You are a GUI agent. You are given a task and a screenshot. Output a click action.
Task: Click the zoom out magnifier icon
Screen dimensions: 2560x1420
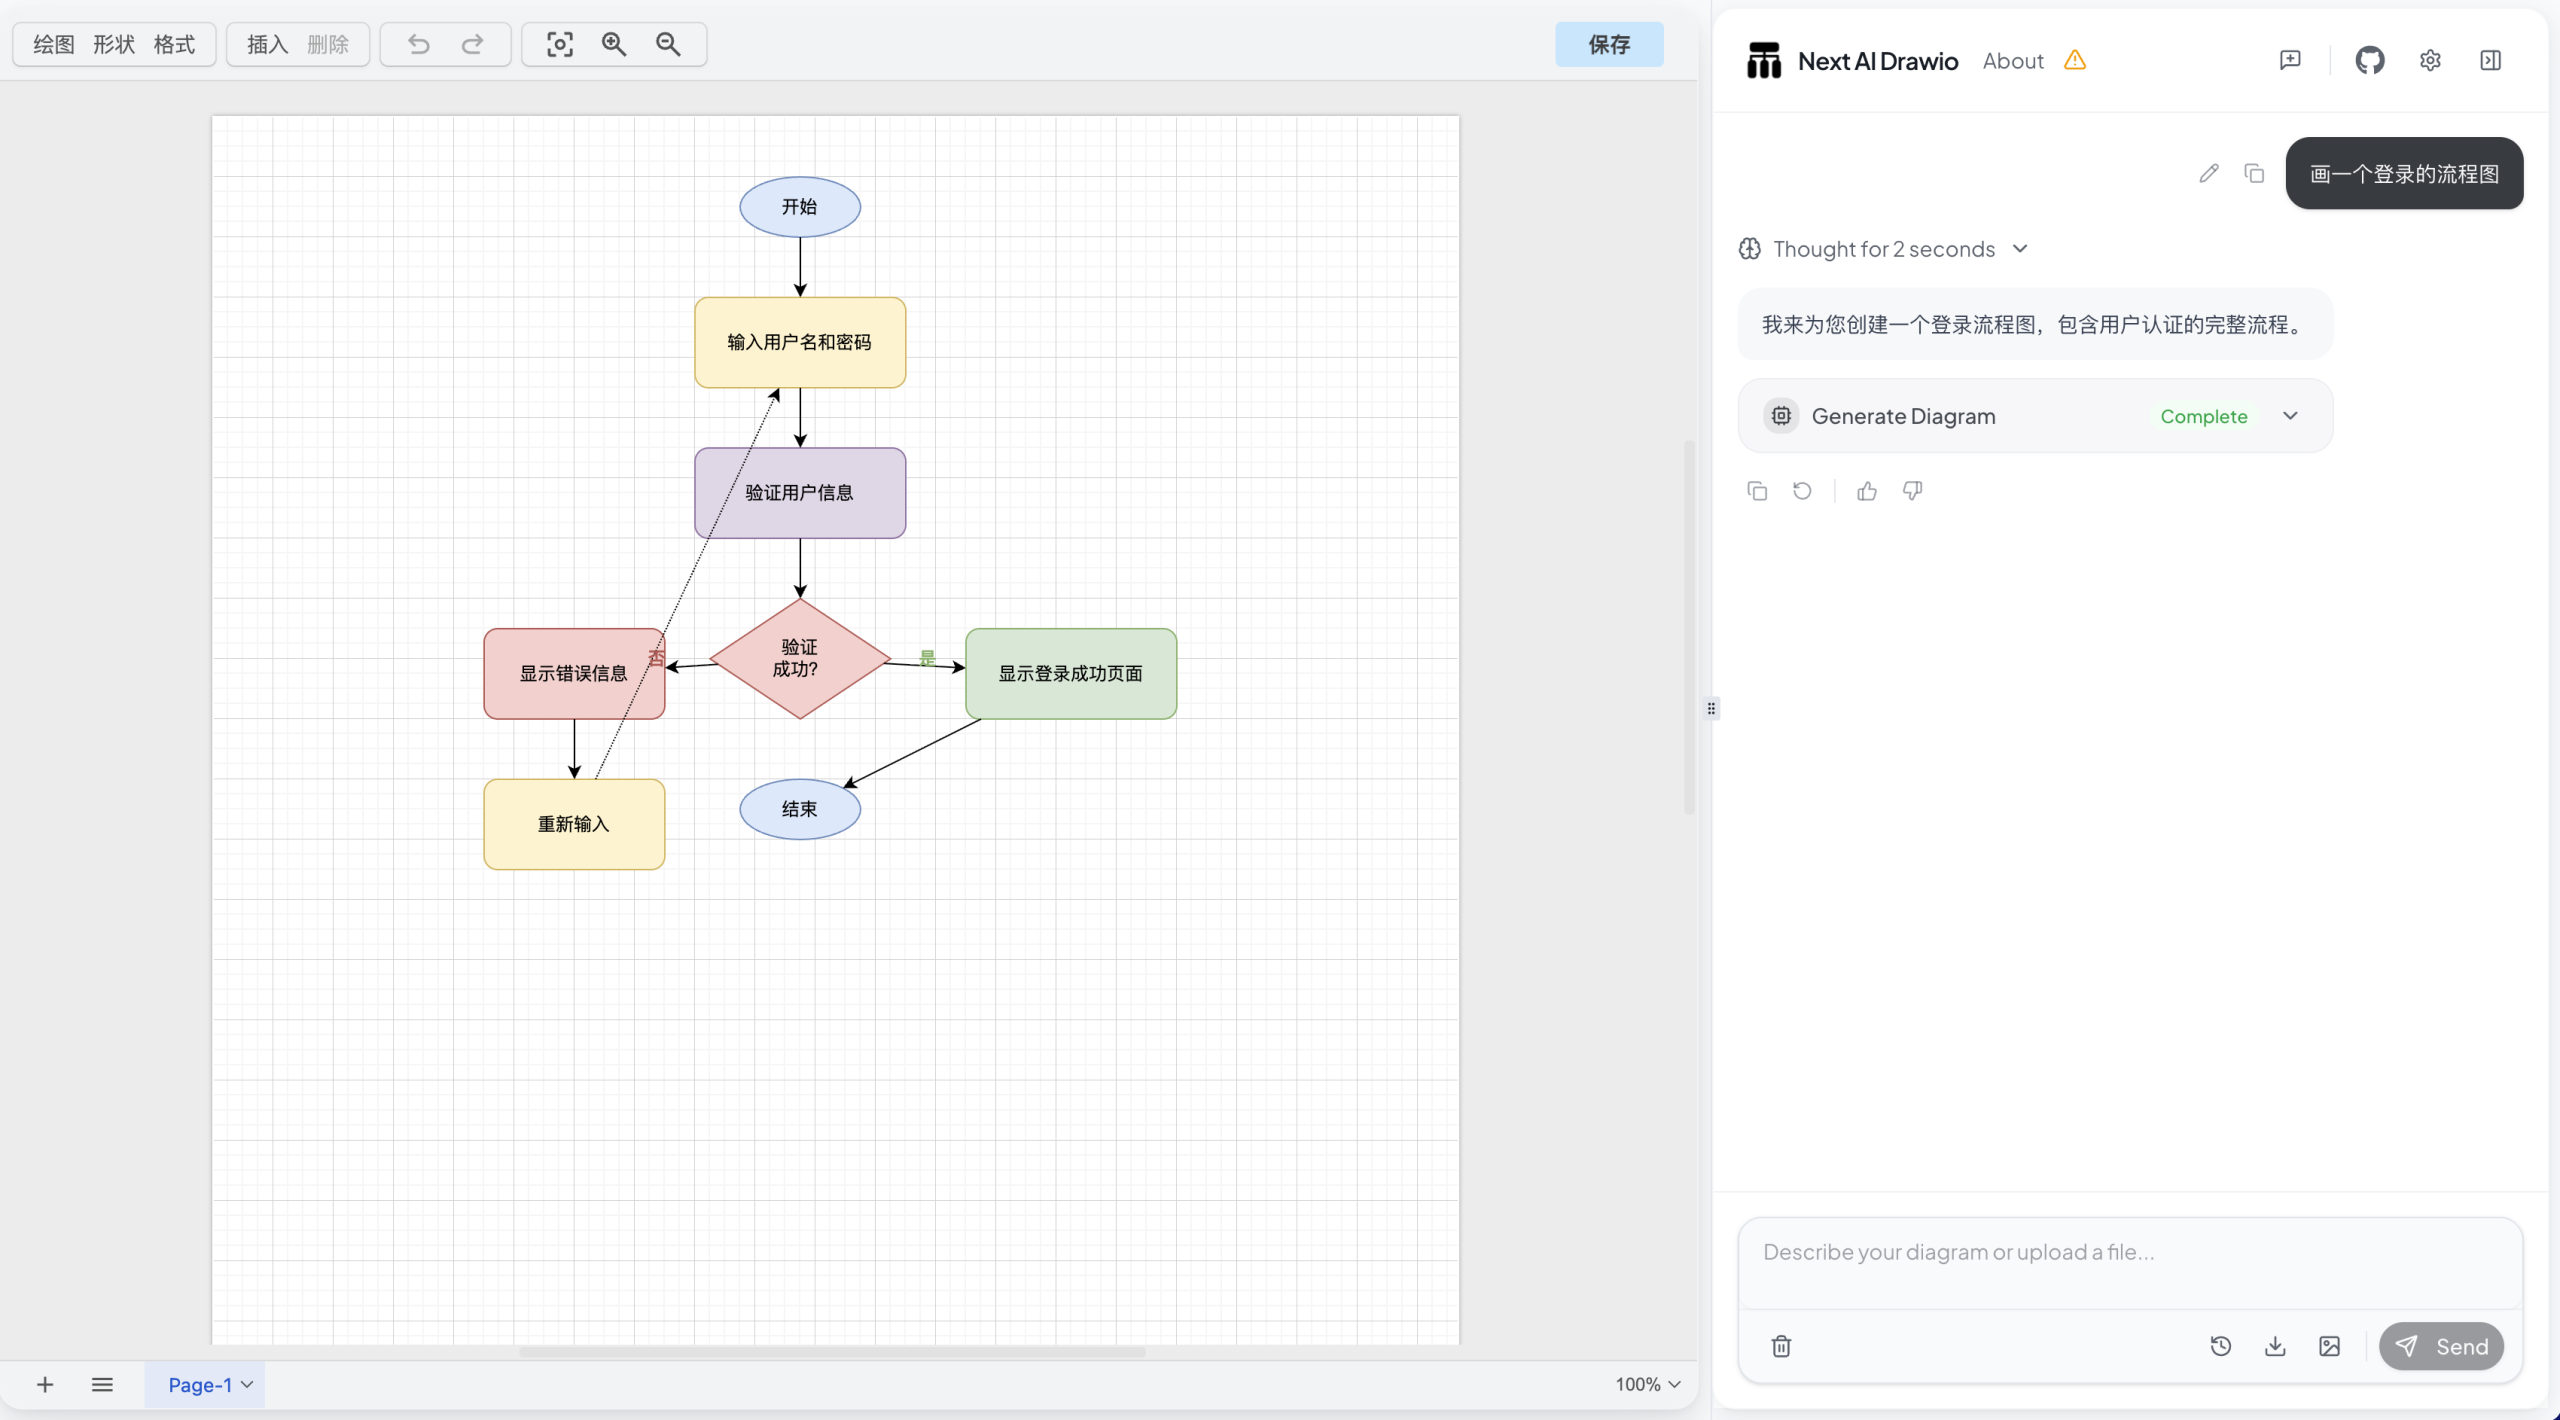click(x=668, y=44)
